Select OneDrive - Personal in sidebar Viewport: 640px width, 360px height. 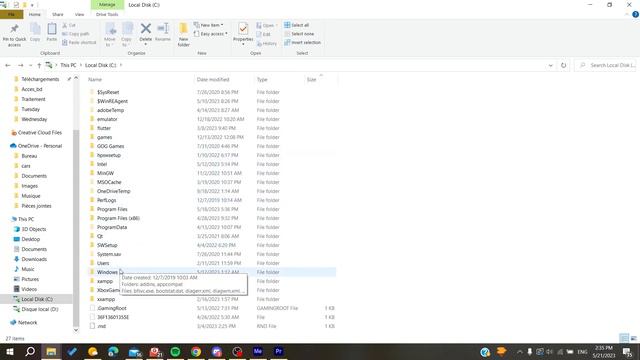(40, 146)
